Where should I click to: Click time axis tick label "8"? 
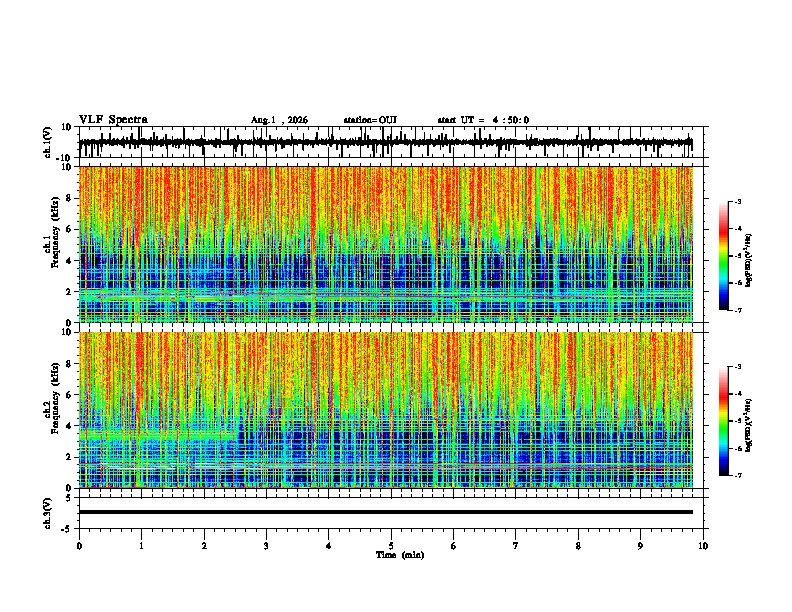click(578, 546)
